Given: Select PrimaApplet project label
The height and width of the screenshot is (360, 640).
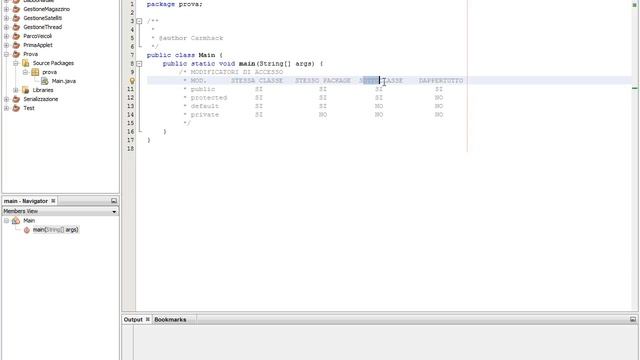Looking at the screenshot, I should 38,45.
